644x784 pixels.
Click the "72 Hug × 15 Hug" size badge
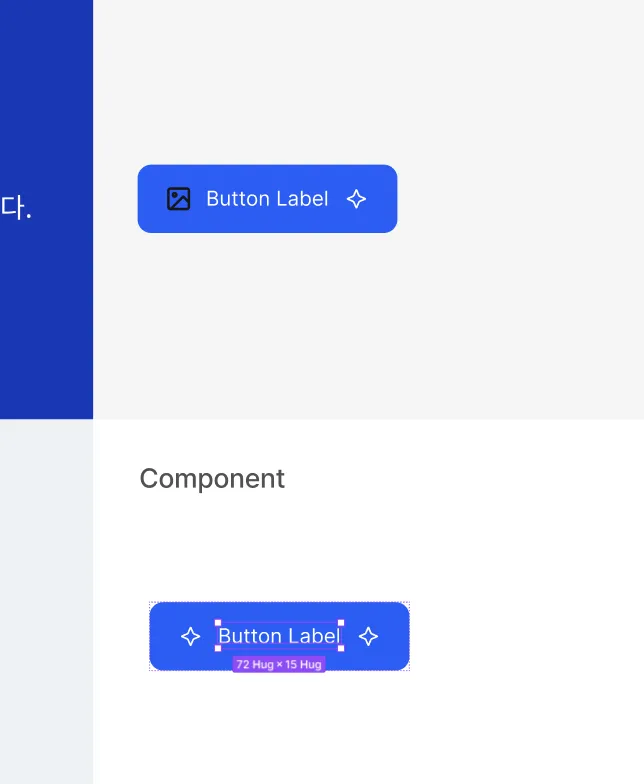point(279,664)
